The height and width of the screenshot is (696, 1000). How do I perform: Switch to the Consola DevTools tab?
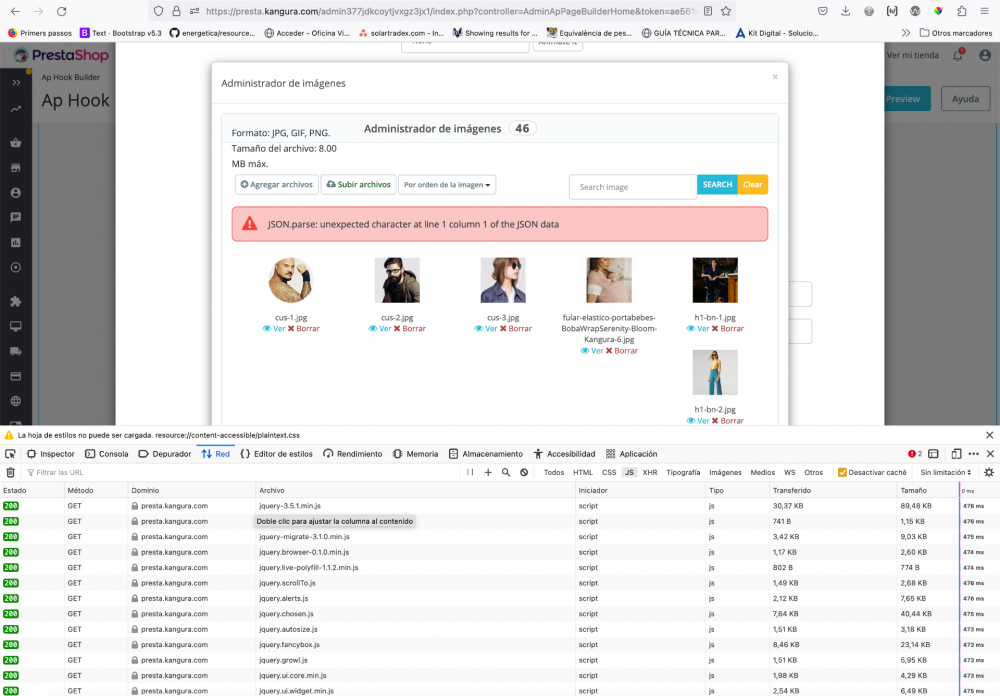coord(107,454)
